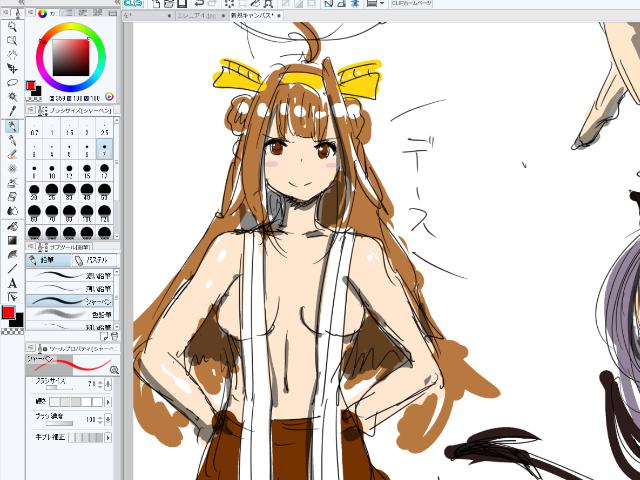Select the Airbrush tool
The height and width of the screenshot is (480, 640).
pos(12,169)
